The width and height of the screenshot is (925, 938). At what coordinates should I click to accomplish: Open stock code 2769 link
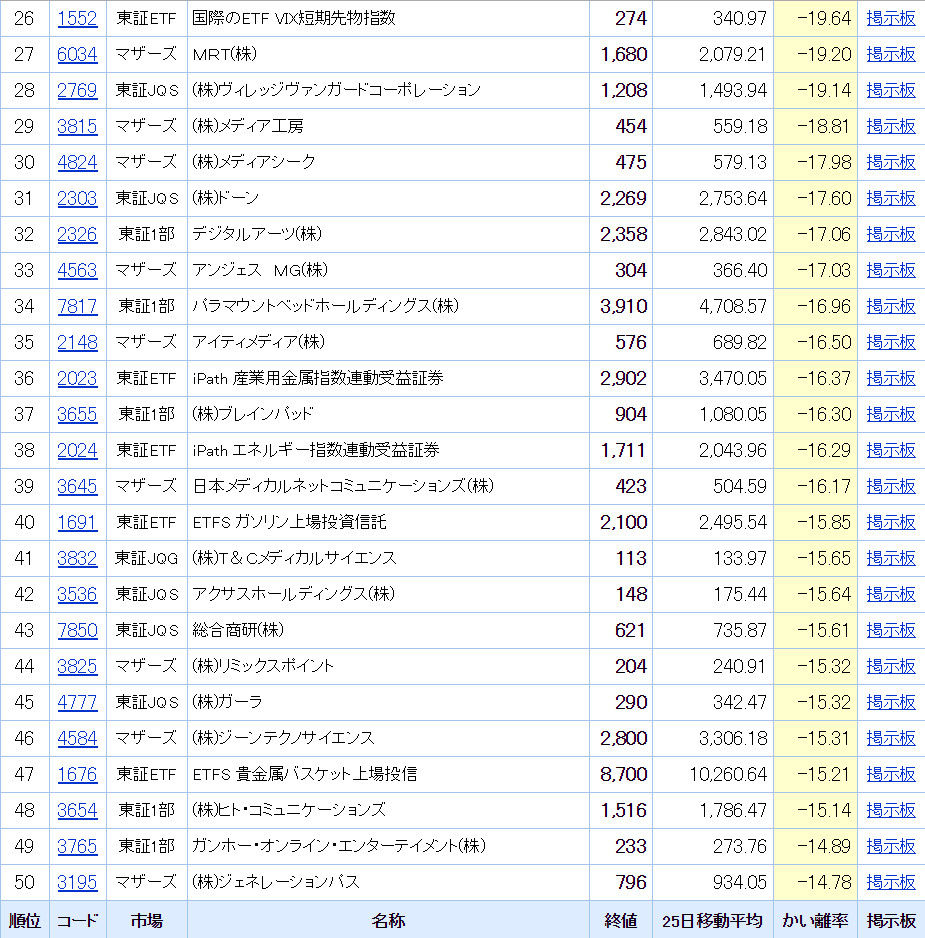(x=77, y=90)
